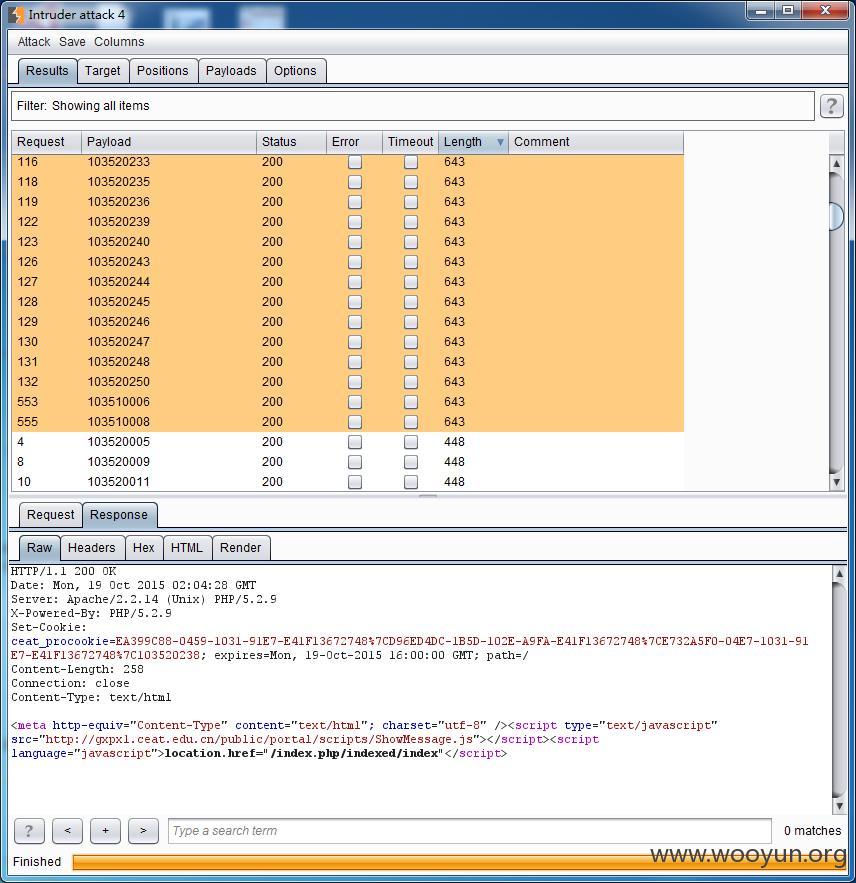Click the plus search options button

click(x=105, y=831)
